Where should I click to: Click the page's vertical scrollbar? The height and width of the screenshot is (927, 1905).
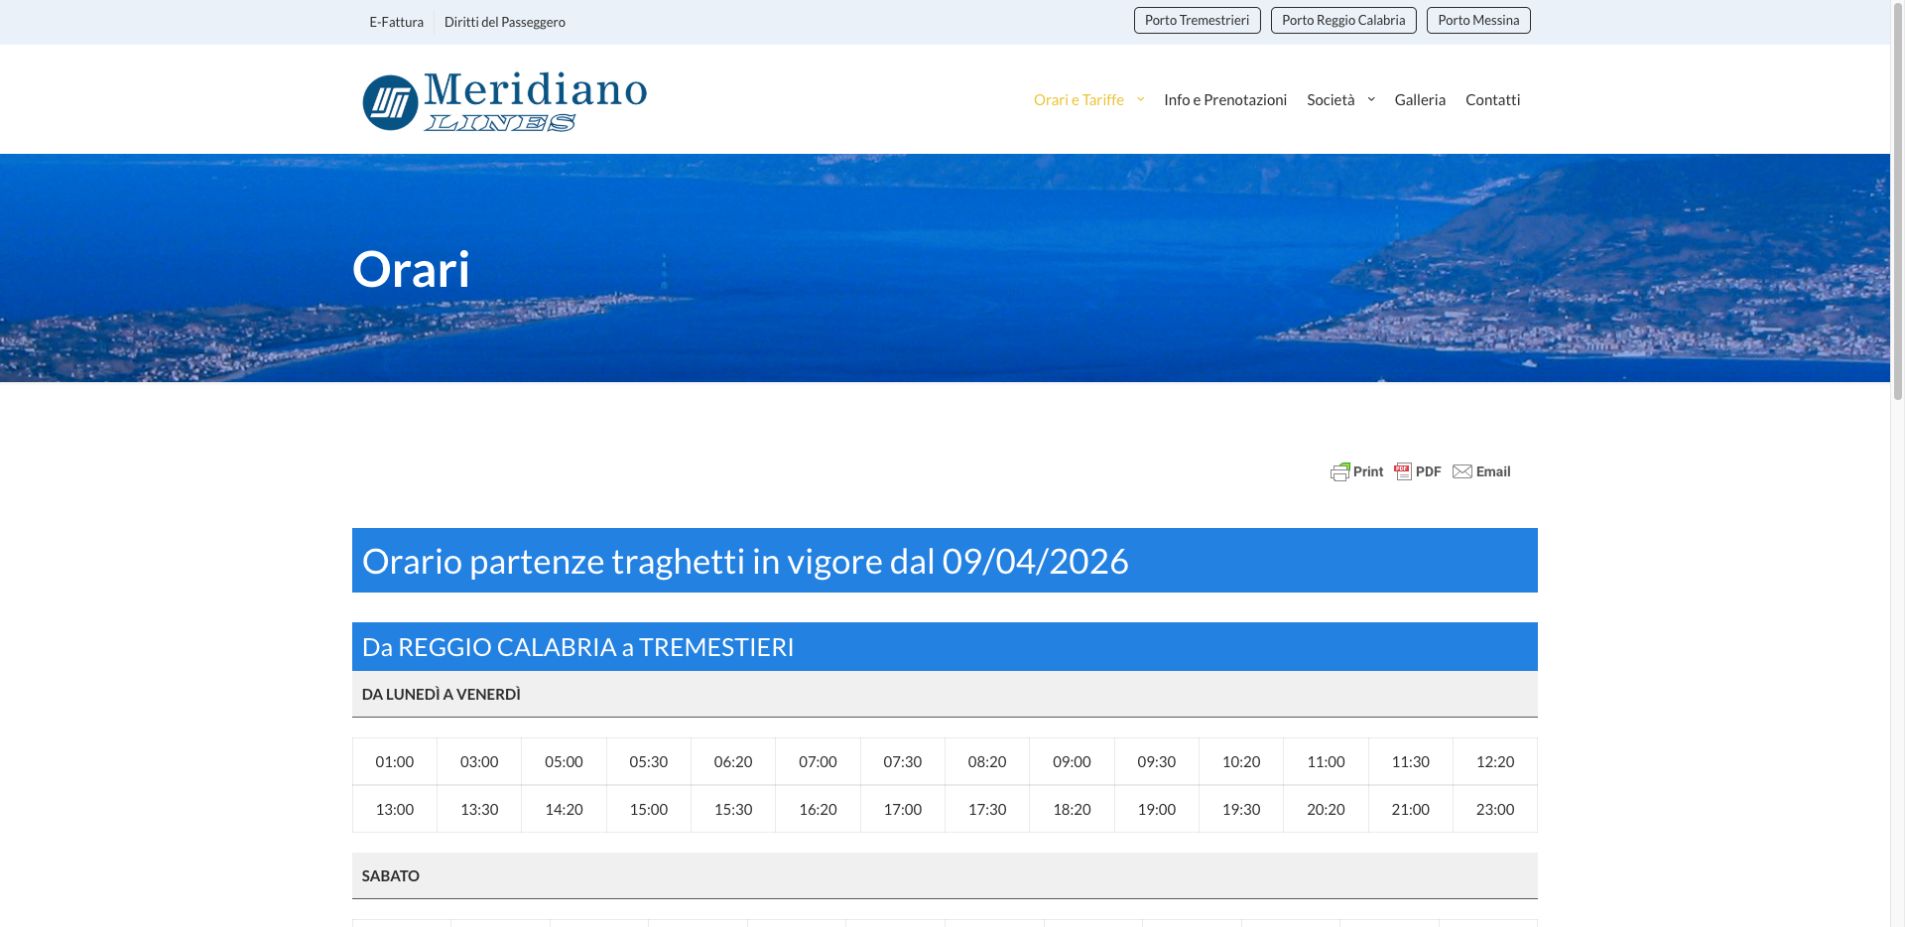[1897, 200]
